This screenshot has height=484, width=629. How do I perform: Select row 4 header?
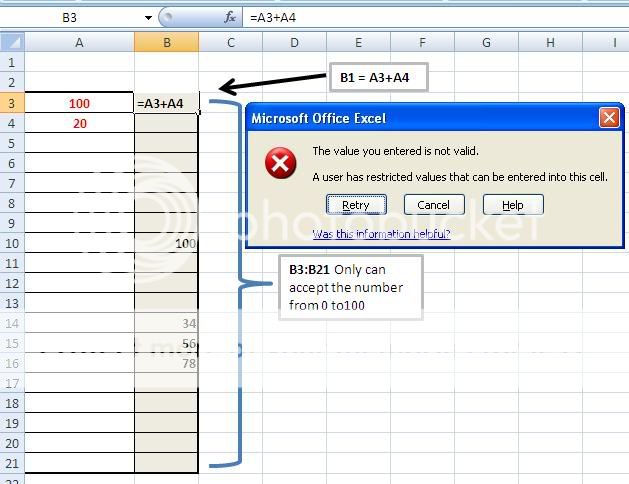(12, 123)
